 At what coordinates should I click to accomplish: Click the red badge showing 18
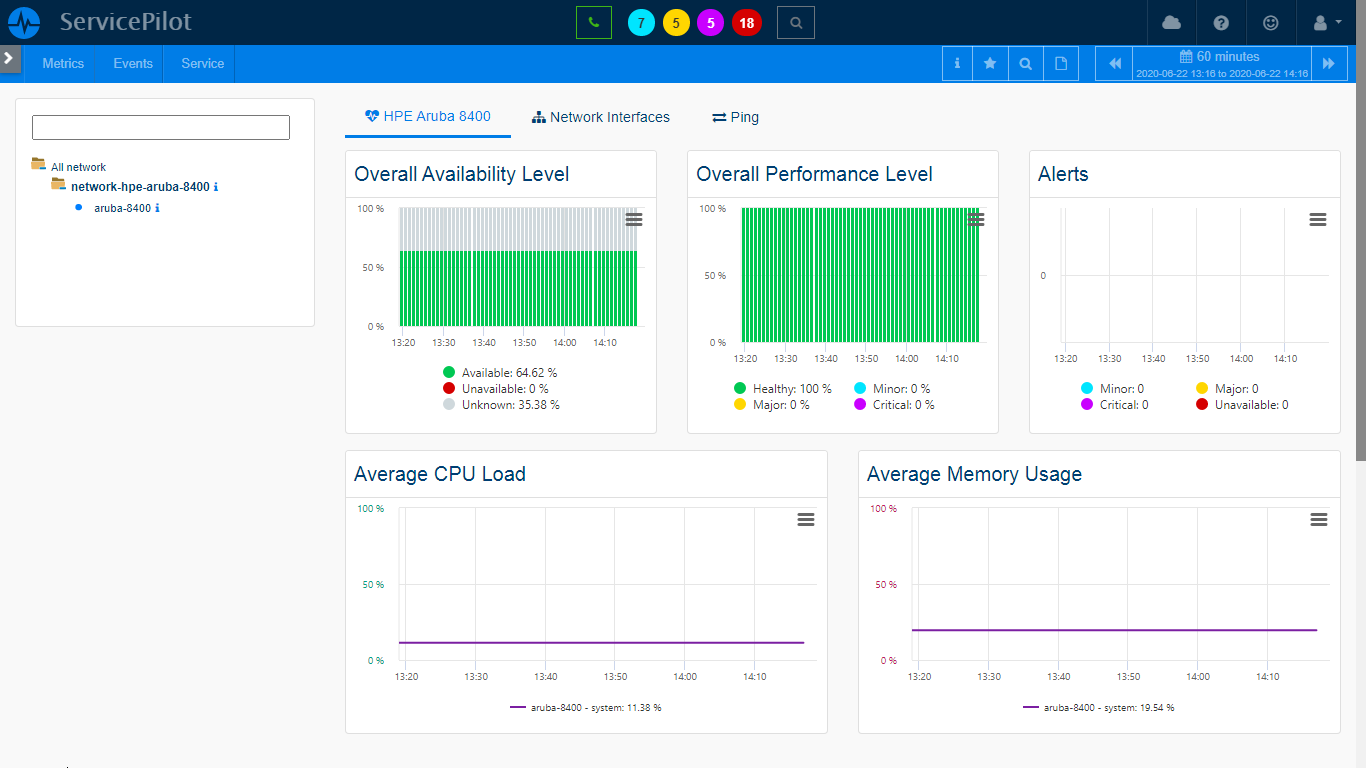[x=746, y=23]
